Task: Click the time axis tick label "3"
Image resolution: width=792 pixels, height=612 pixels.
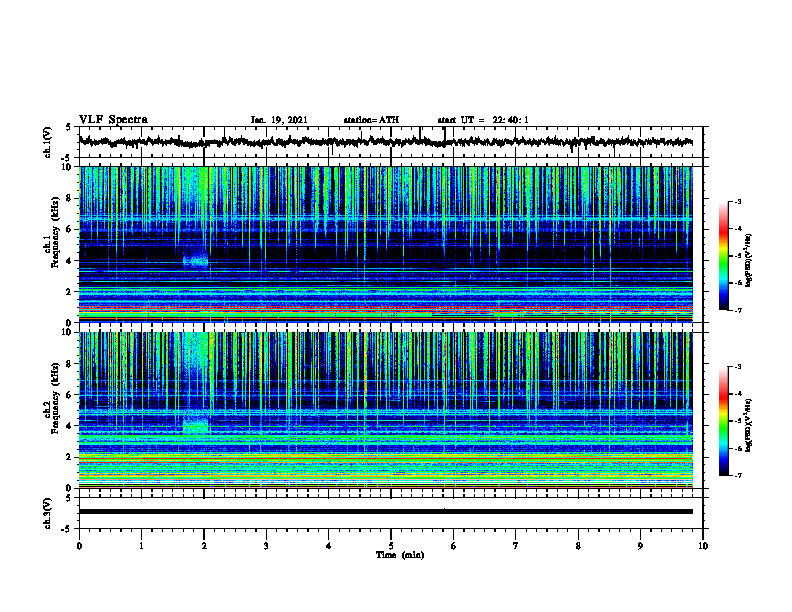Action: (x=266, y=546)
